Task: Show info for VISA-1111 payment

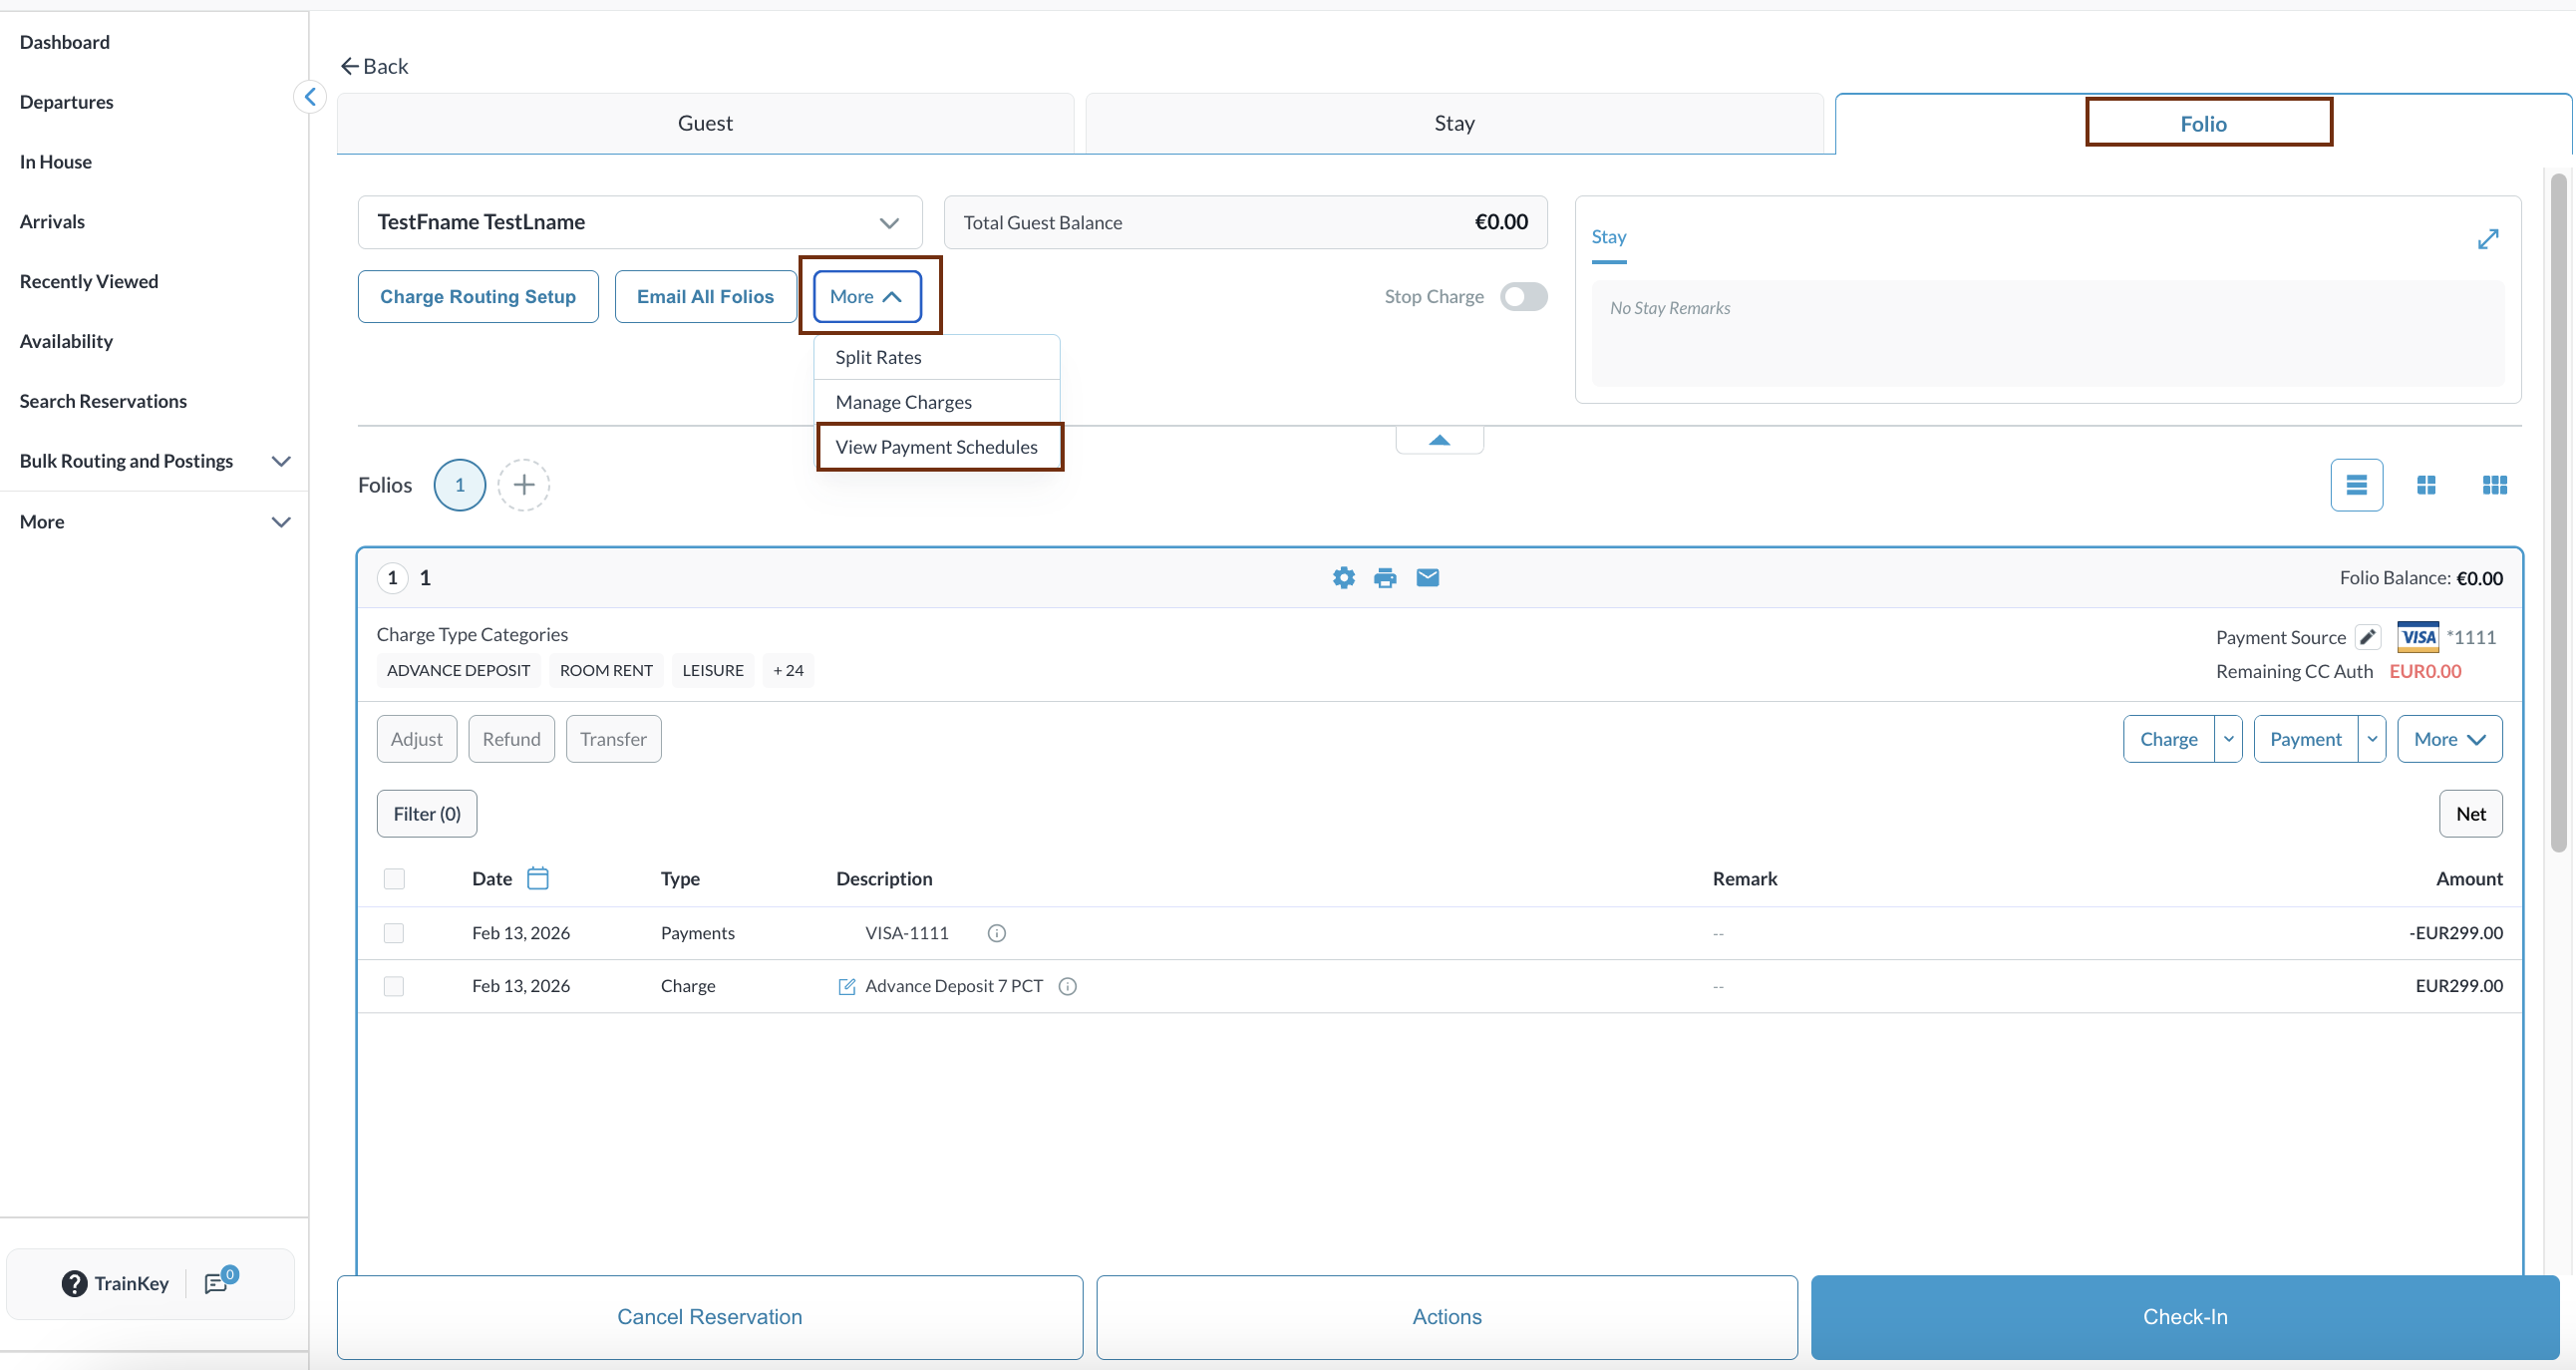Action: (x=996, y=933)
